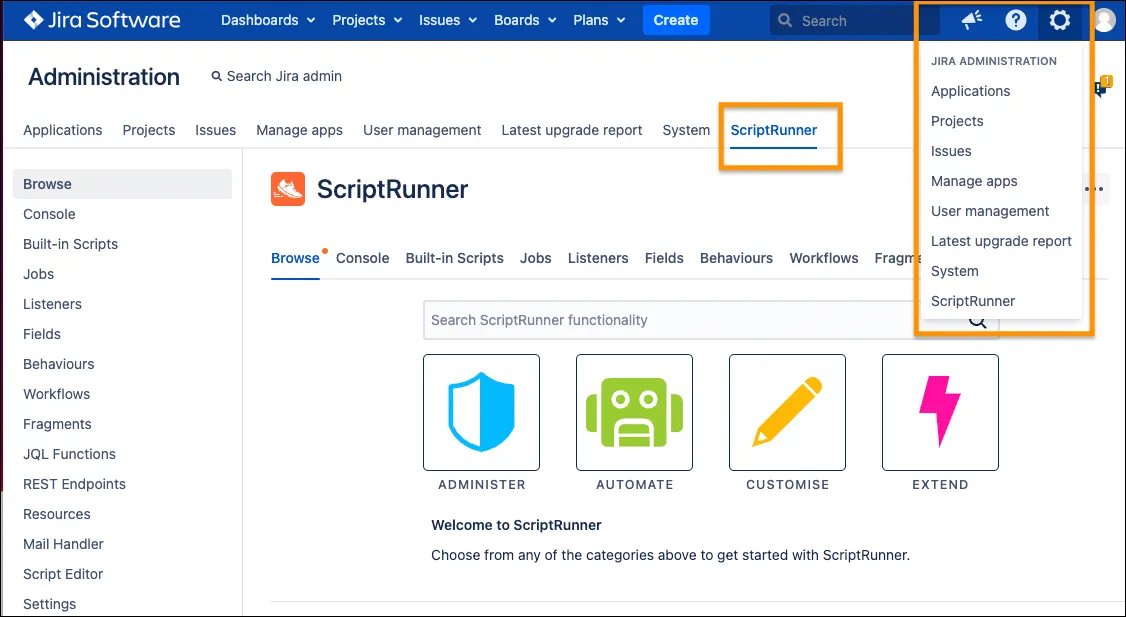Open the Customise pencil tile
Image resolution: width=1126 pixels, height=617 pixels.
point(787,412)
